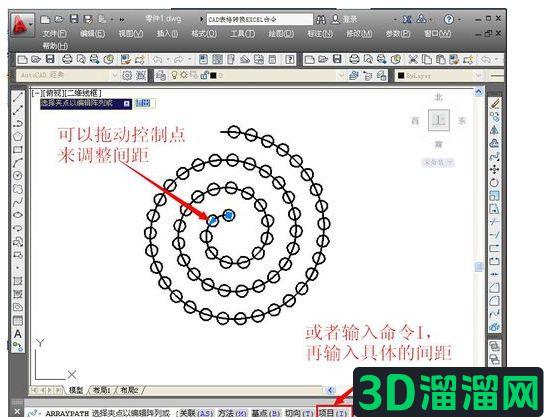The height and width of the screenshot is (417, 544).
Task: Select the Mirror tool in modify toolbar
Action: [x=494, y=130]
